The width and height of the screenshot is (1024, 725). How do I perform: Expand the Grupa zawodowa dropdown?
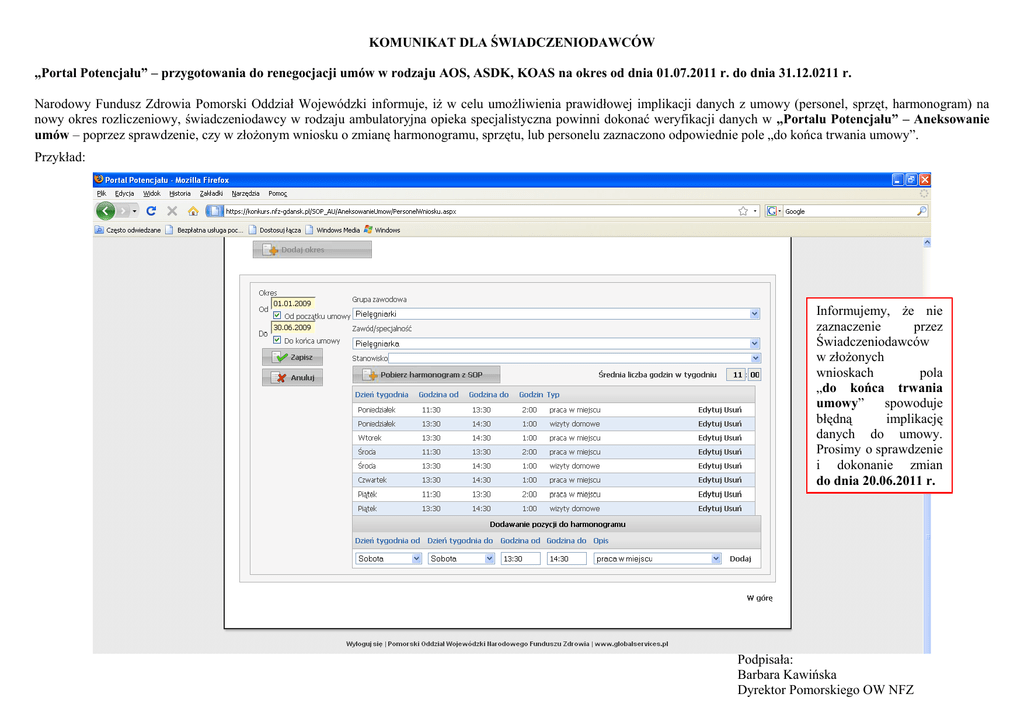(755, 313)
